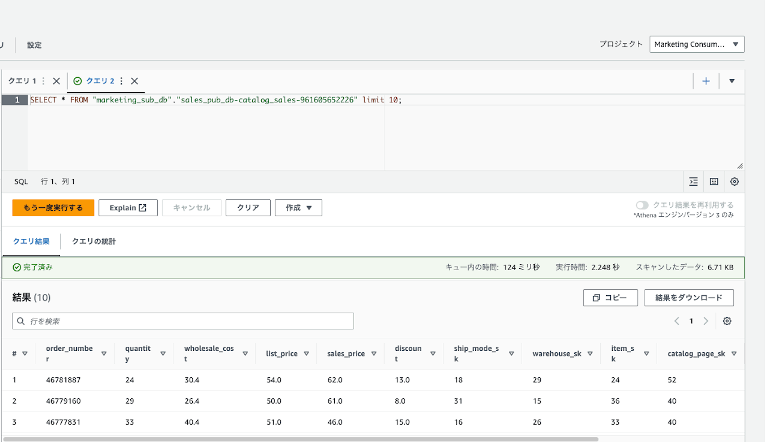Viewport: 765px width, 442px height.
Task: Click the horizontal results scrollbar
Action: coord(301,439)
